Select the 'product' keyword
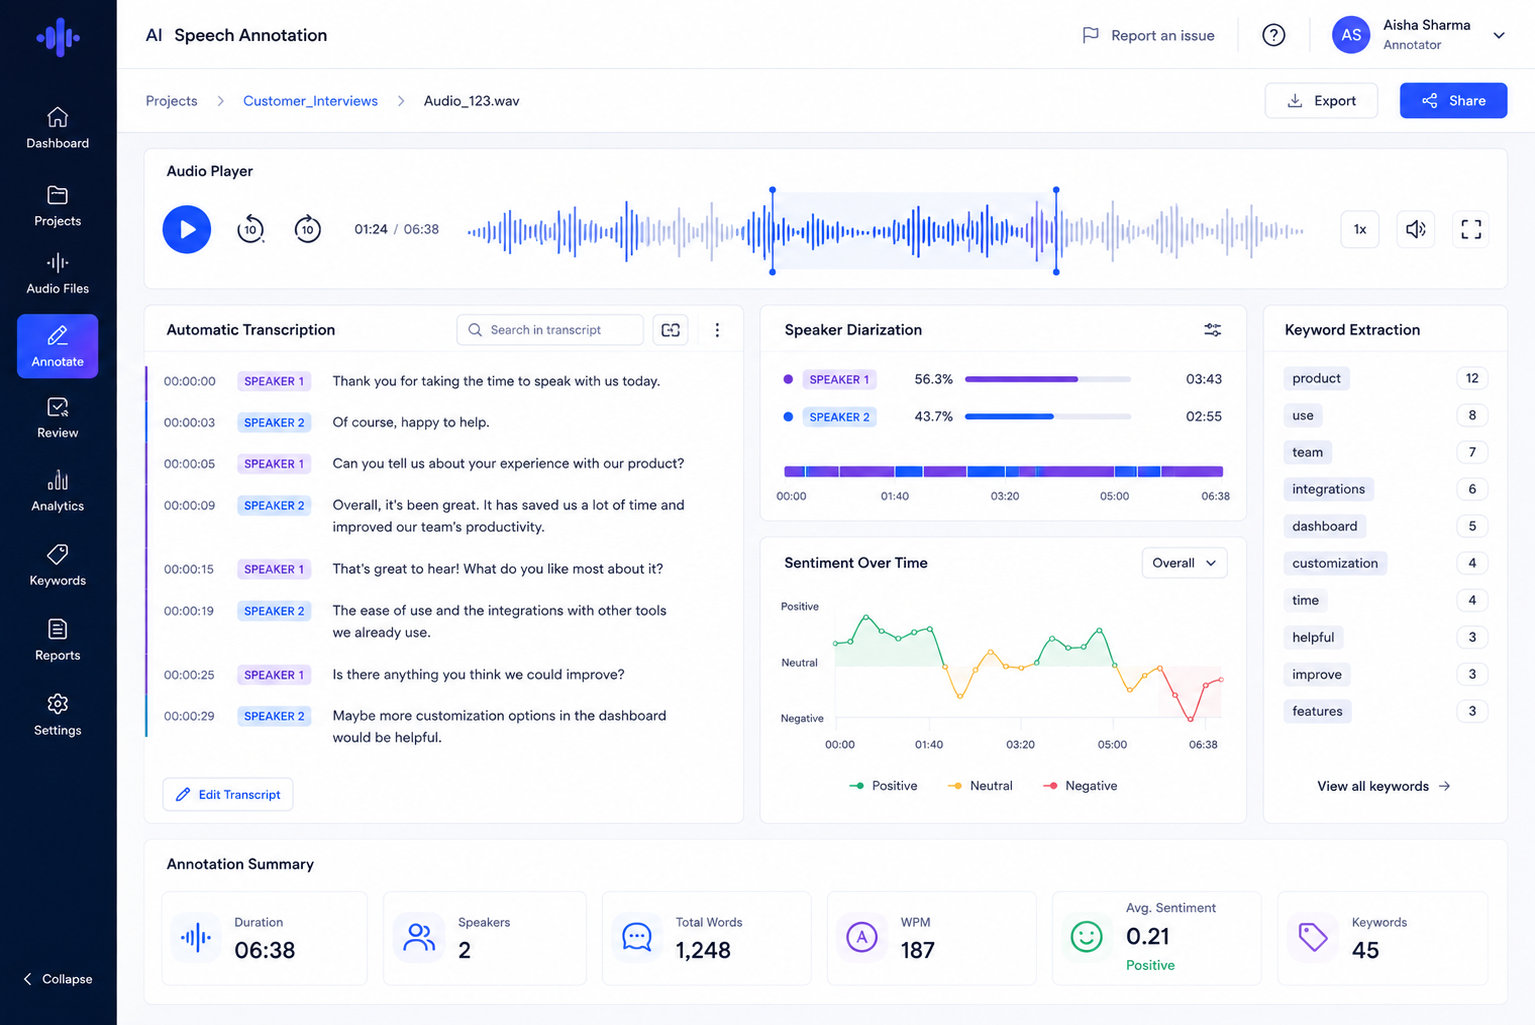The height and width of the screenshot is (1025, 1535). tap(1316, 378)
